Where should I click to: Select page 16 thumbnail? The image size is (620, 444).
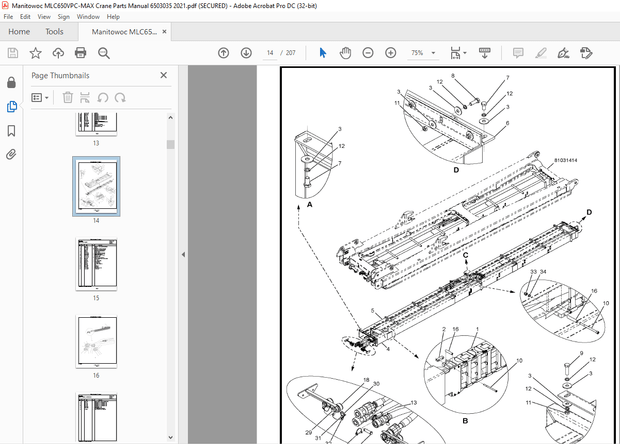click(96, 341)
